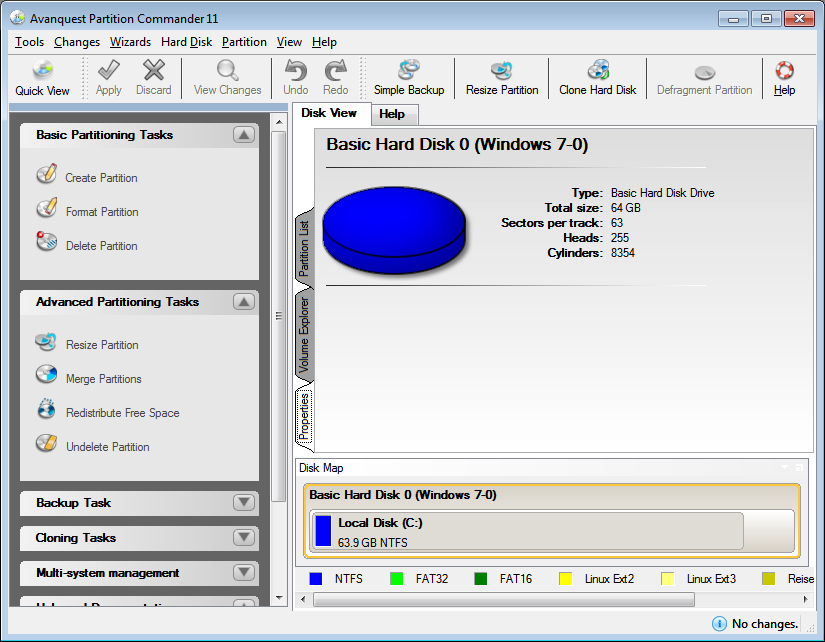This screenshot has width=825, height=642.
Task: Click the Delete Partition link
Action: coord(102,246)
